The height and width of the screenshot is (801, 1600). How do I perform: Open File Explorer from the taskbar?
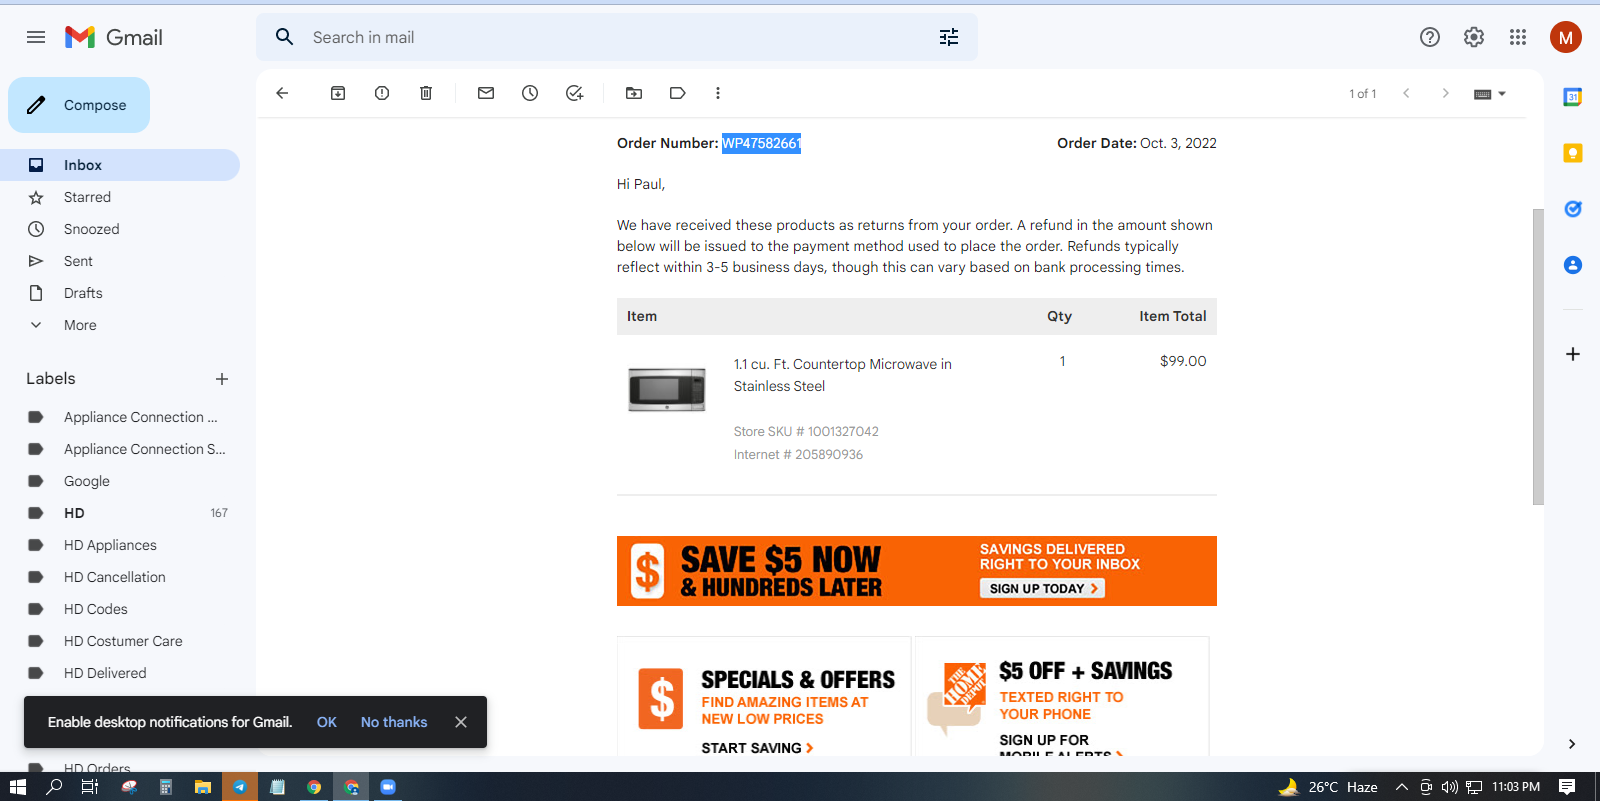203,787
